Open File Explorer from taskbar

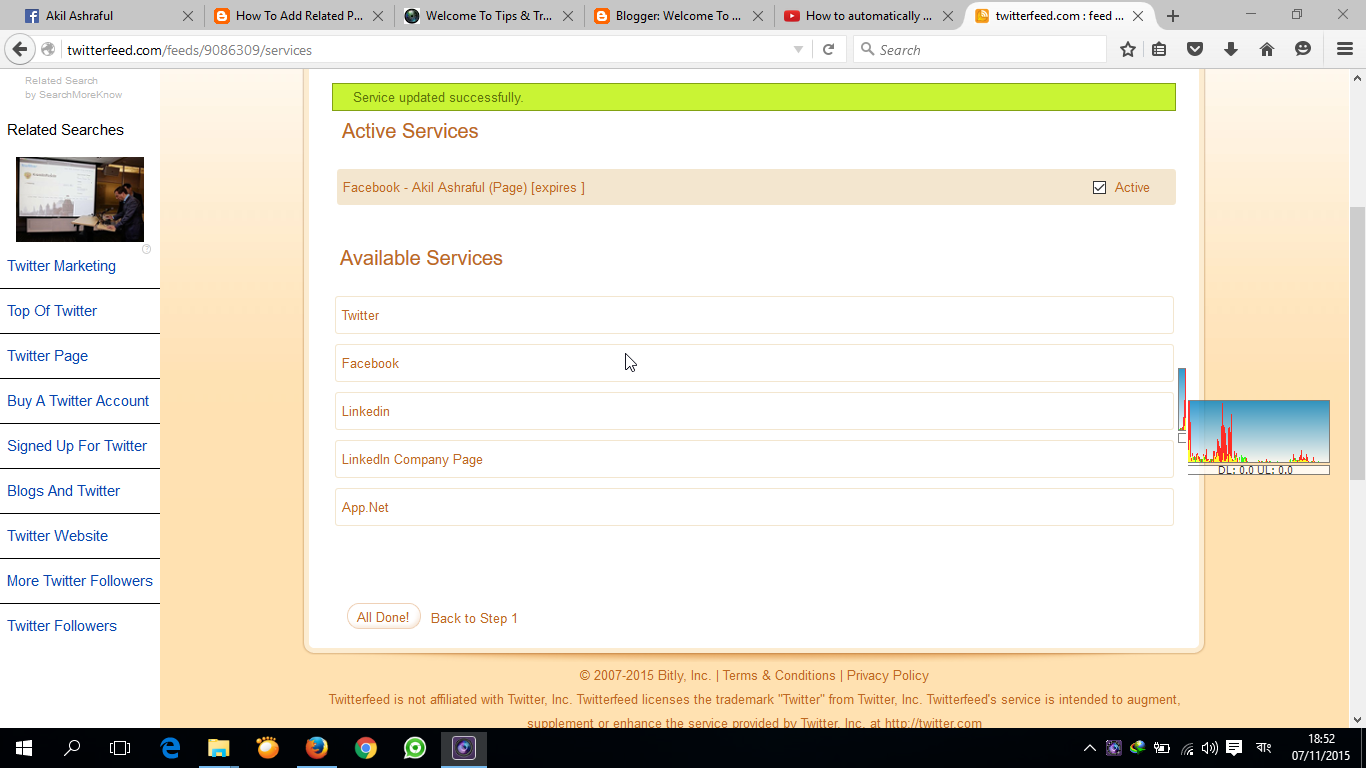tap(218, 748)
